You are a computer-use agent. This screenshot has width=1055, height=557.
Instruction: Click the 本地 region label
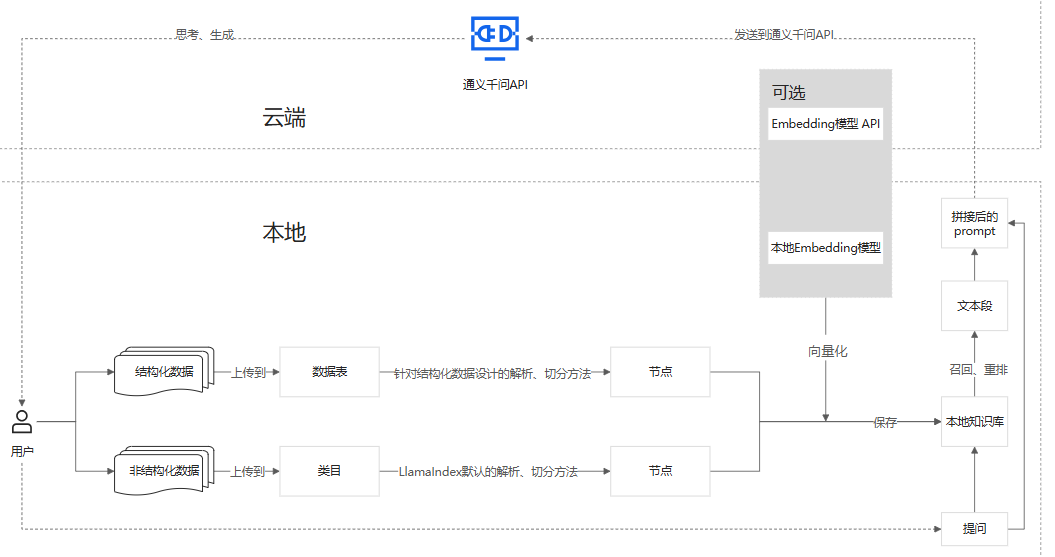[x=284, y=233]
